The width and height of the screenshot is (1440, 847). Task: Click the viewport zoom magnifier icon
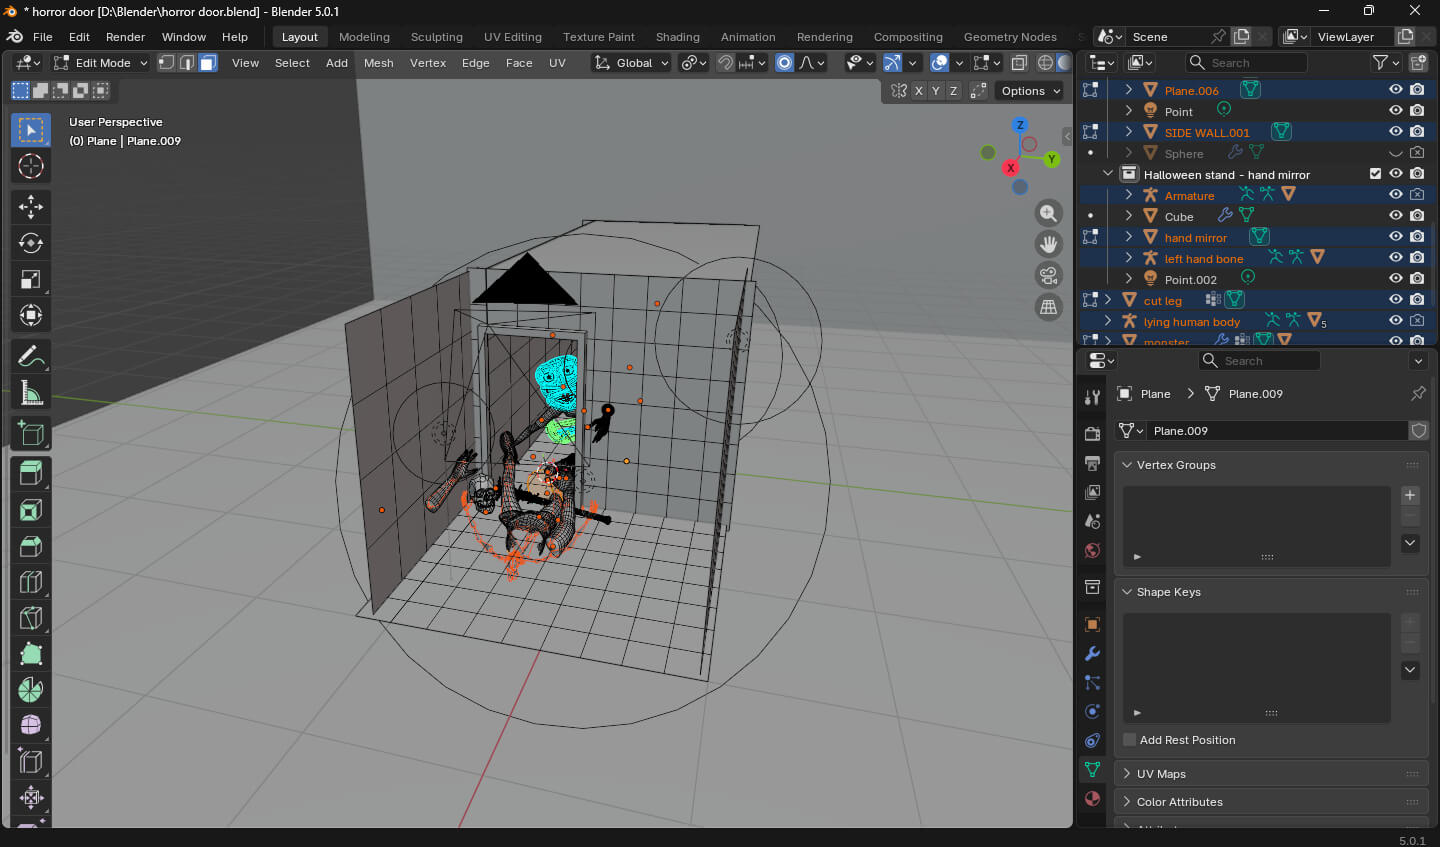[x=1048, y=213]
